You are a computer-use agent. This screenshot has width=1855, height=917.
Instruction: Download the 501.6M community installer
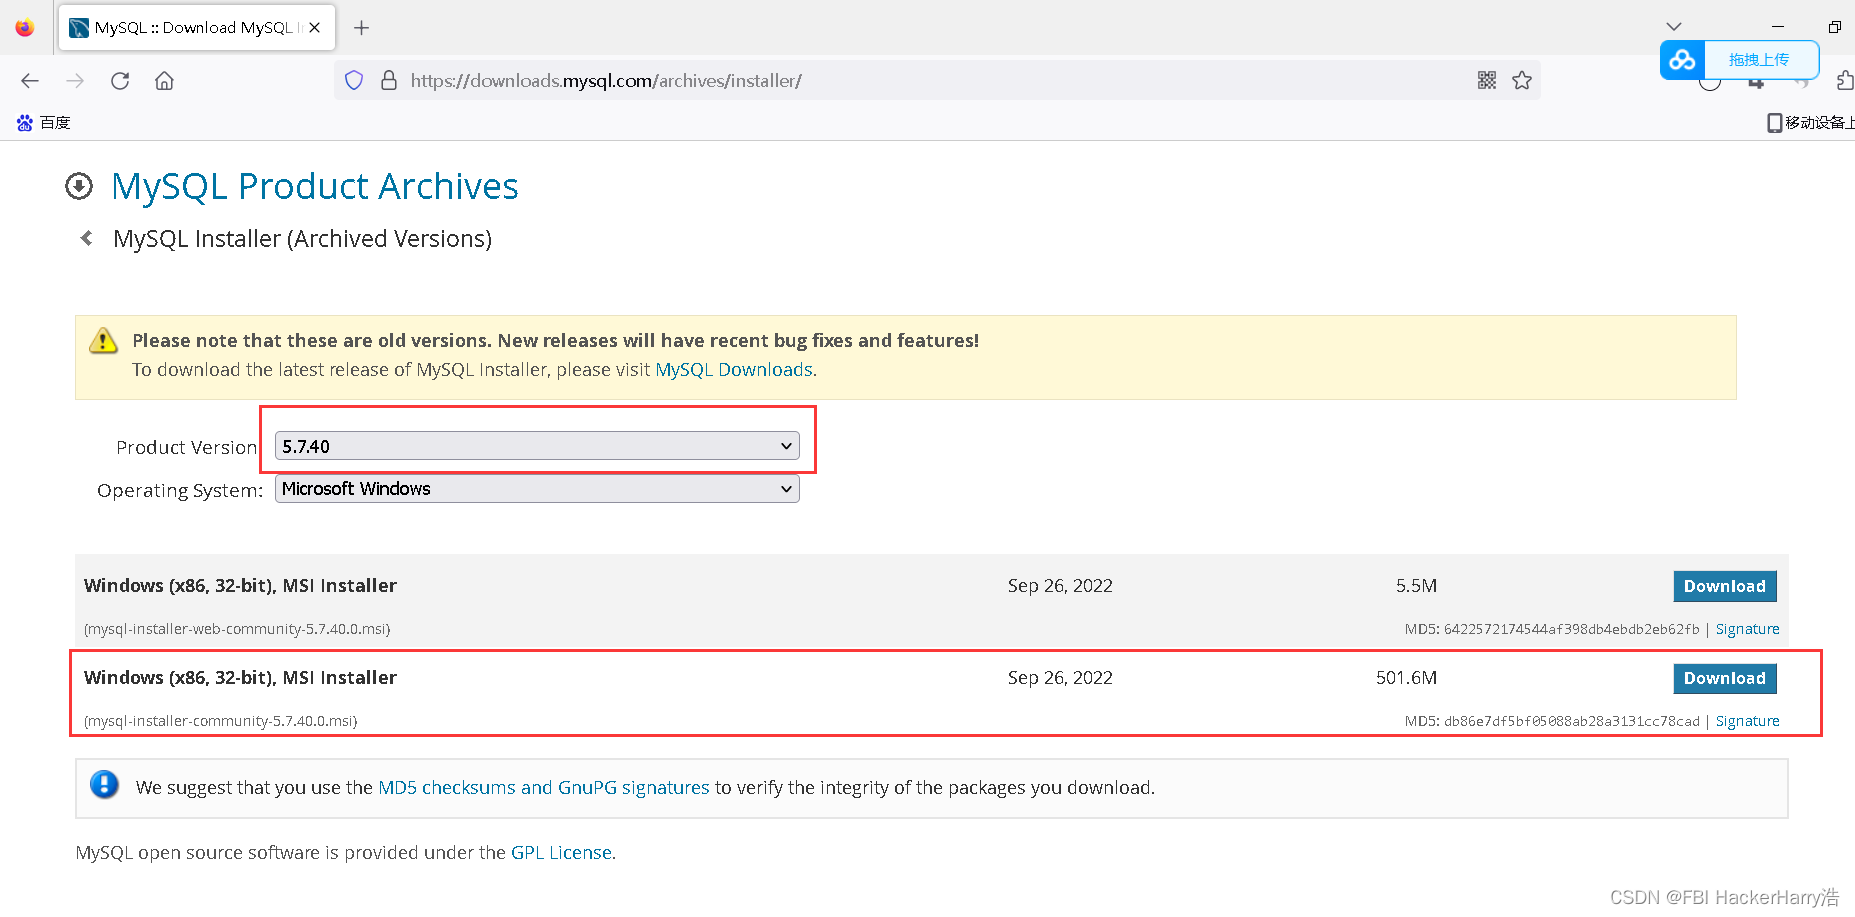pyautogui.click(x=1725, y=678)
